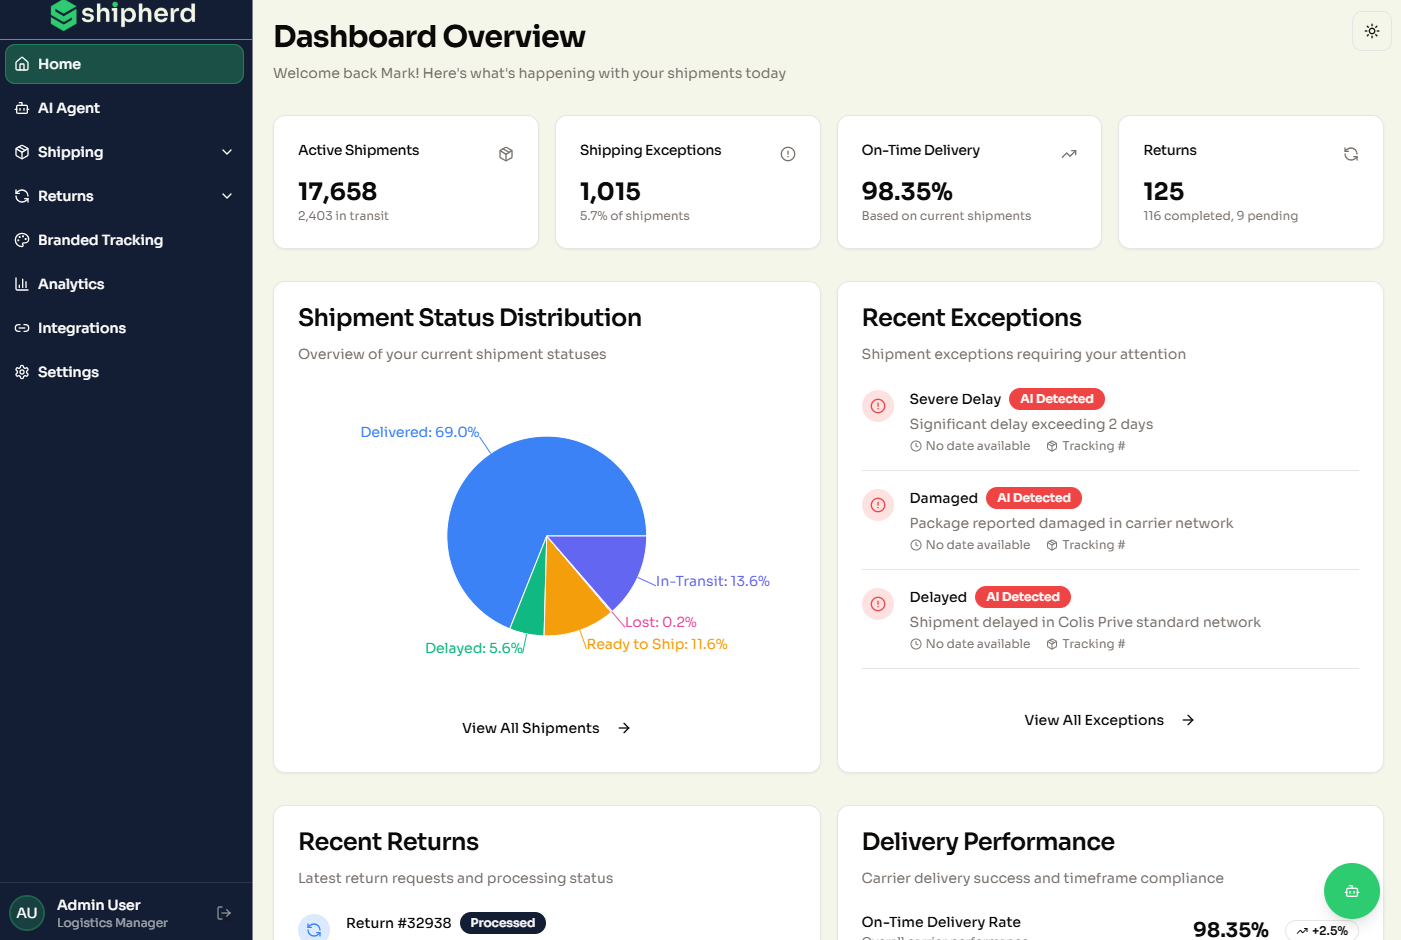This screenshot has height=940, width=1401.
Task: Toggle light mode with the sun icon
Action: (x=1371, y=31)
